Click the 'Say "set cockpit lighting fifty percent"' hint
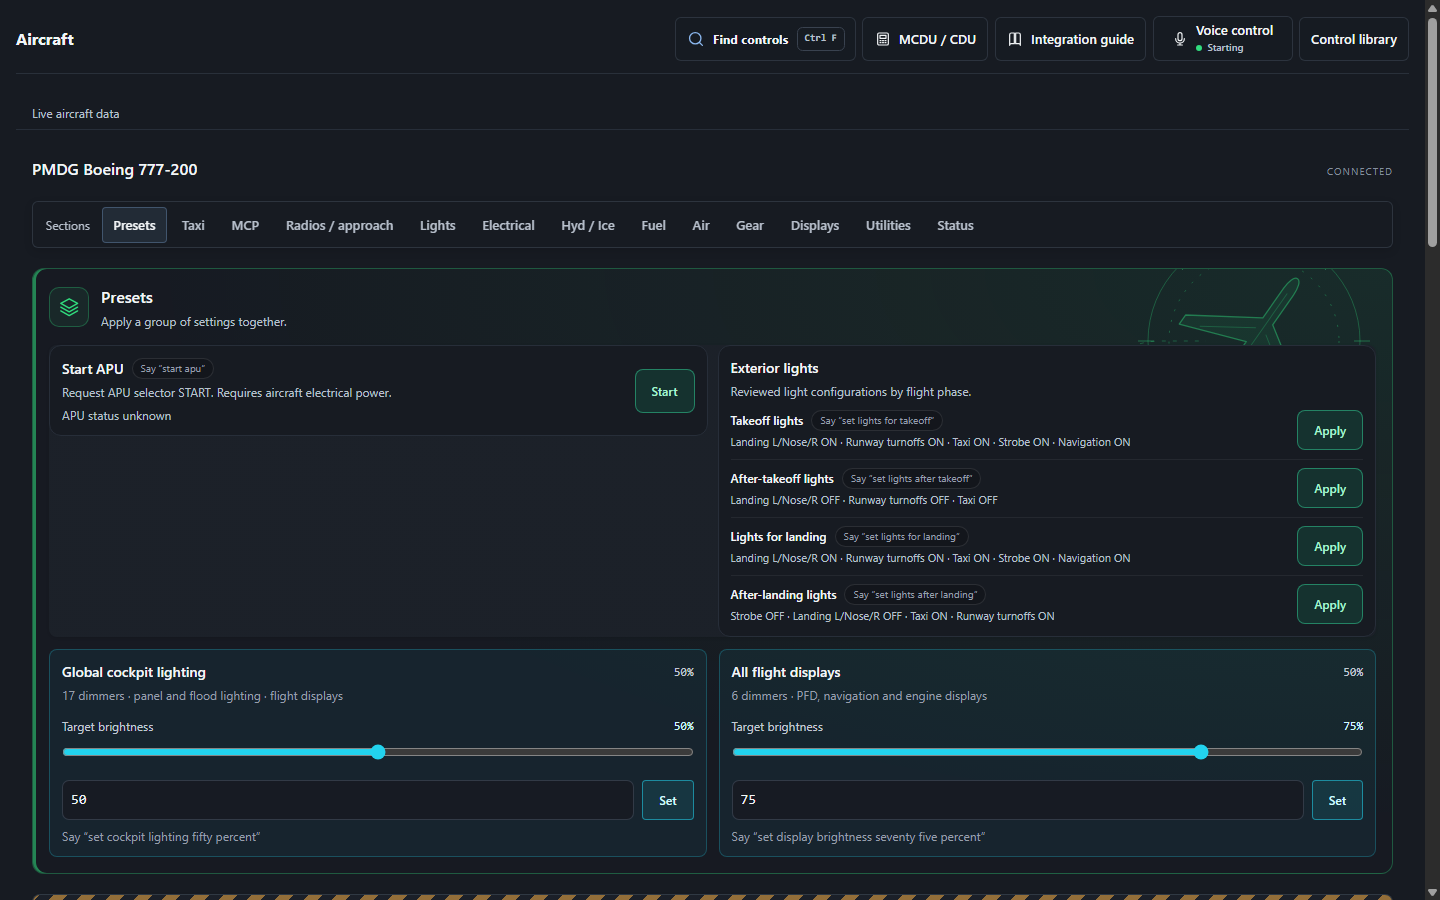The image size is (1440, 900). (161, 837)
